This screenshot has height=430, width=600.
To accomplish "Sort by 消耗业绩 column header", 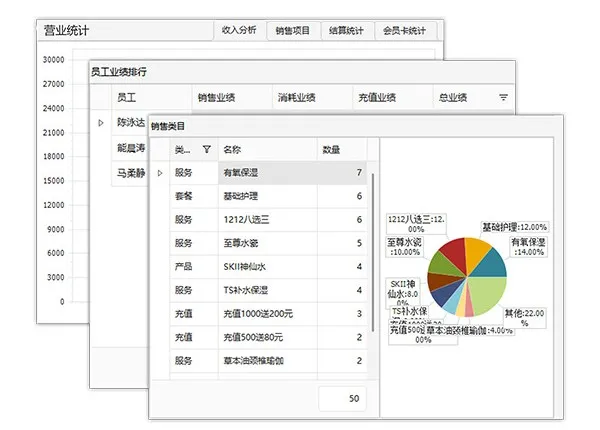I will (x=312, y=98).
